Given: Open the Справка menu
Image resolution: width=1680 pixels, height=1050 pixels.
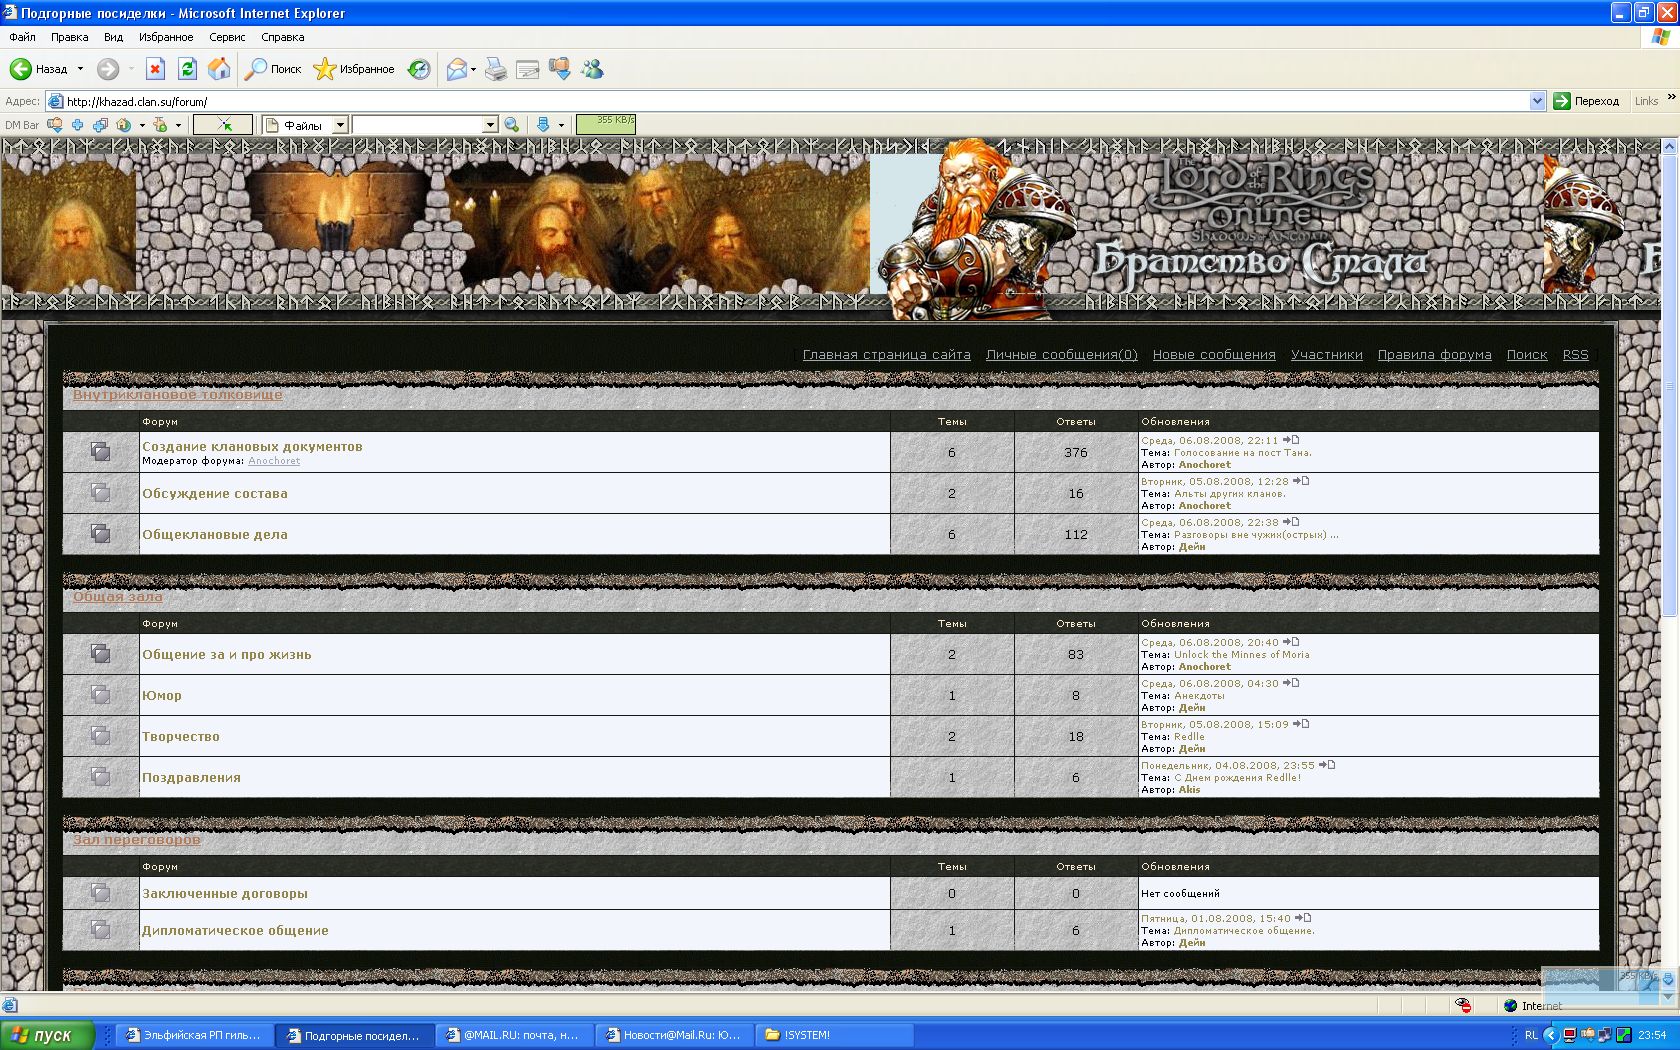Looking at the screenshot, I should coord(283,37).
